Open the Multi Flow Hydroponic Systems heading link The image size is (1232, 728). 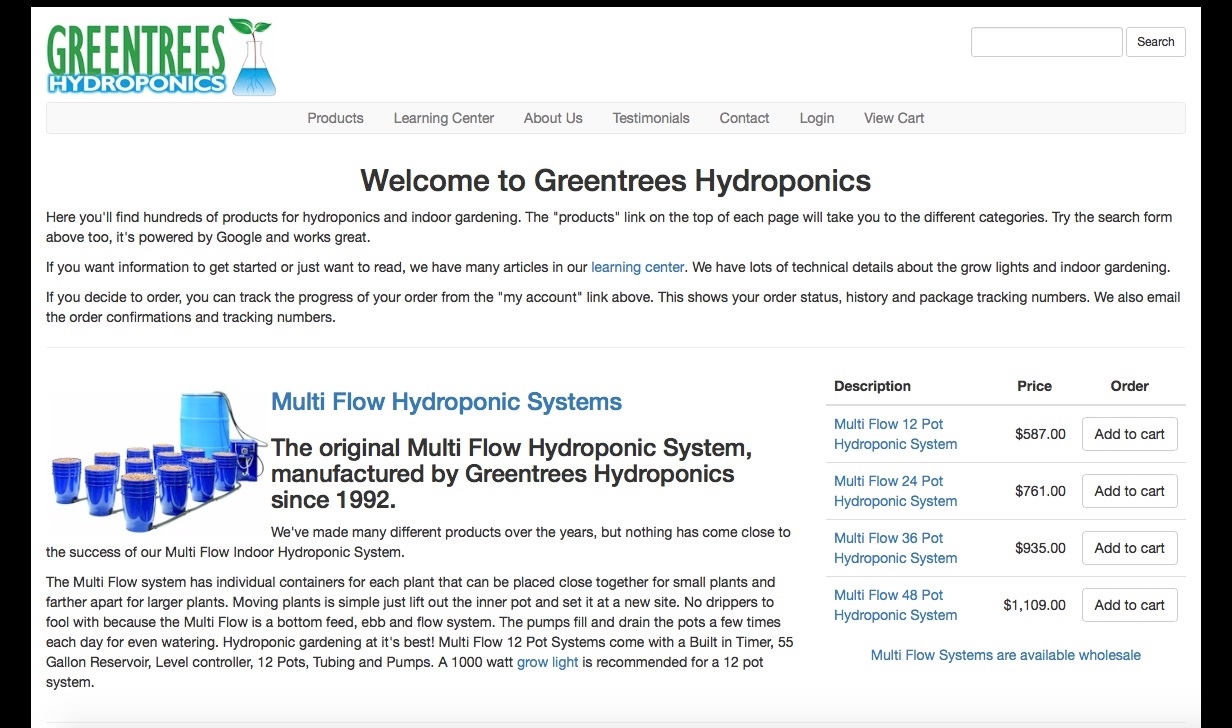446,402
